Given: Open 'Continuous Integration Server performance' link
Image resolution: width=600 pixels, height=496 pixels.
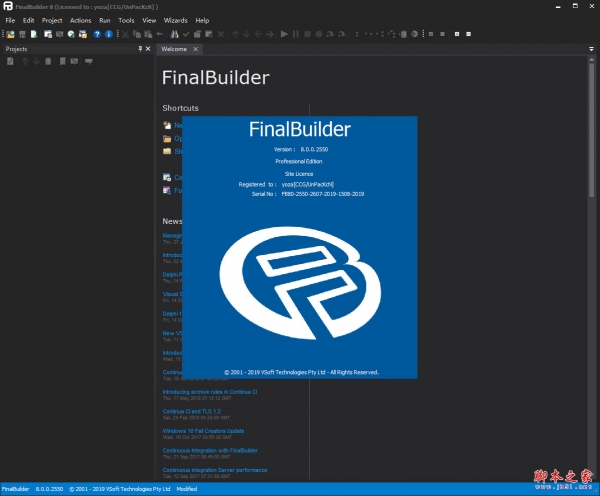Looking at the screenshot, I should pos(215,470).
